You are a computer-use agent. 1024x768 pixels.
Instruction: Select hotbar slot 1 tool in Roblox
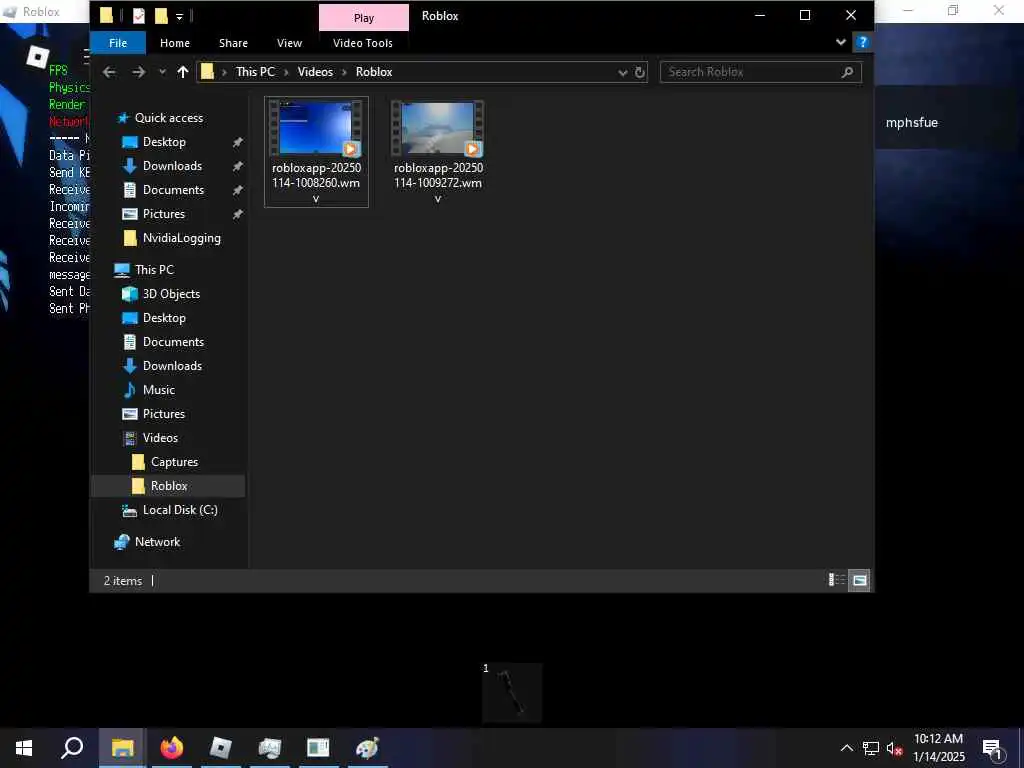(x=512, y=693)
